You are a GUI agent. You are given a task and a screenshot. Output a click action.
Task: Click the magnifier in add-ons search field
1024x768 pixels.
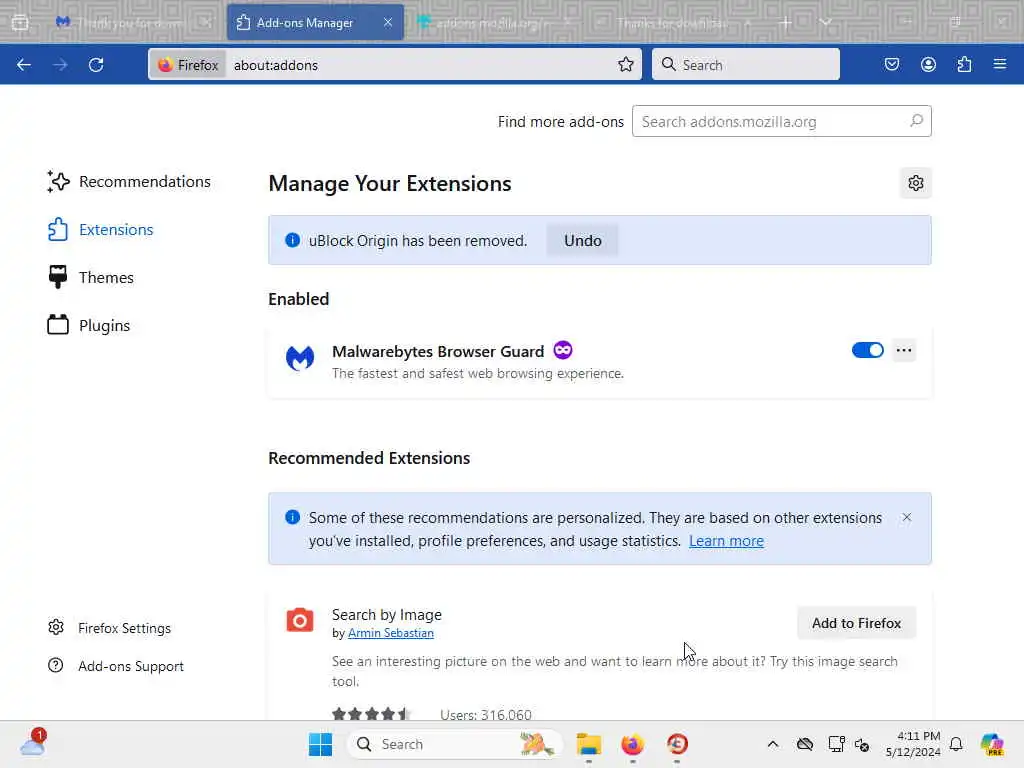[916, 121]
